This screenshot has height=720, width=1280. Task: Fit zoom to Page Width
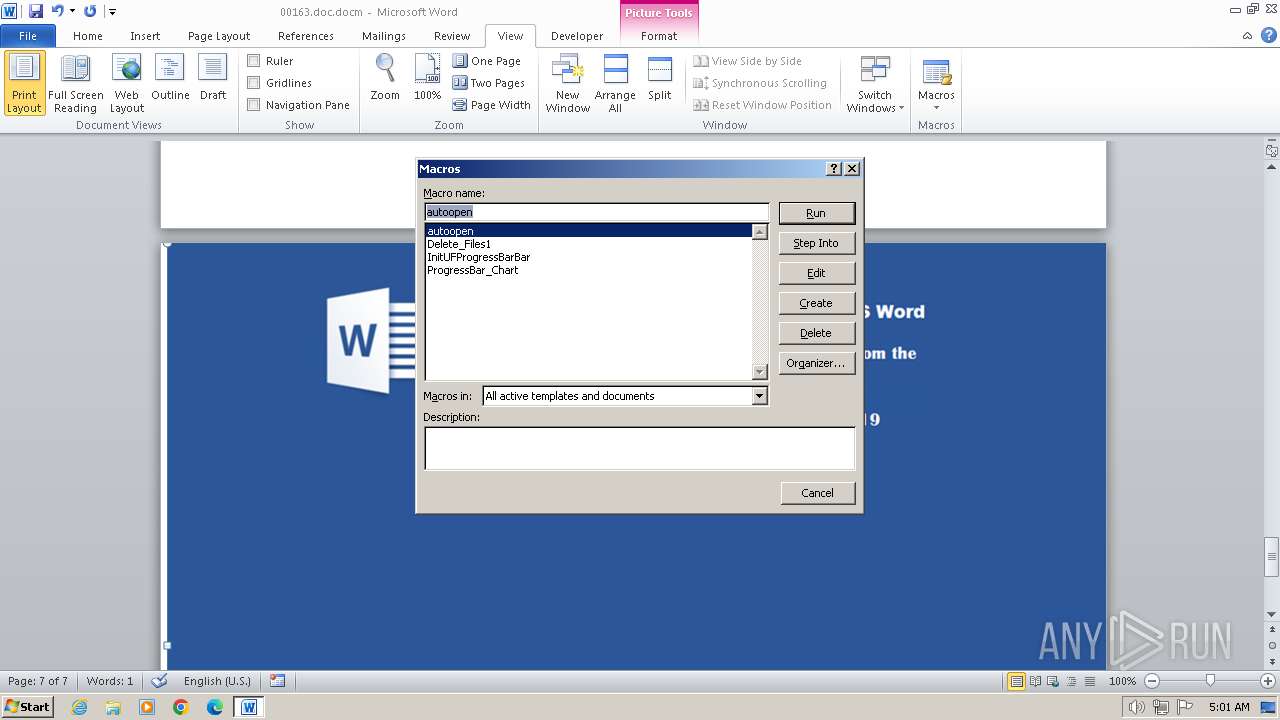492,105
